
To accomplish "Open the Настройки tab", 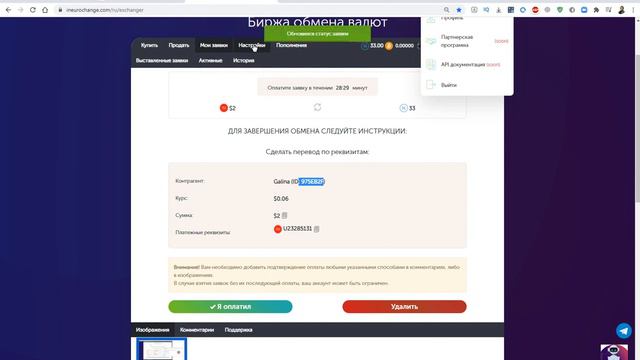I will coord(251,45).
